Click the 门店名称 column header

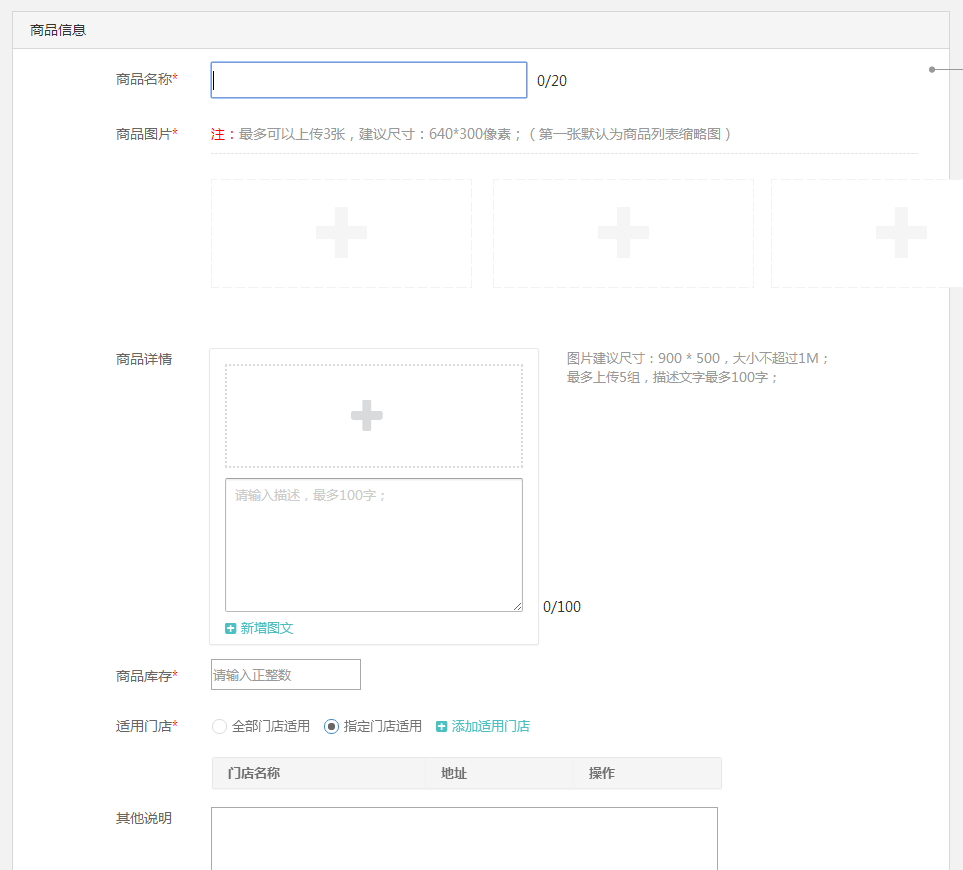[x=254, y=773]
